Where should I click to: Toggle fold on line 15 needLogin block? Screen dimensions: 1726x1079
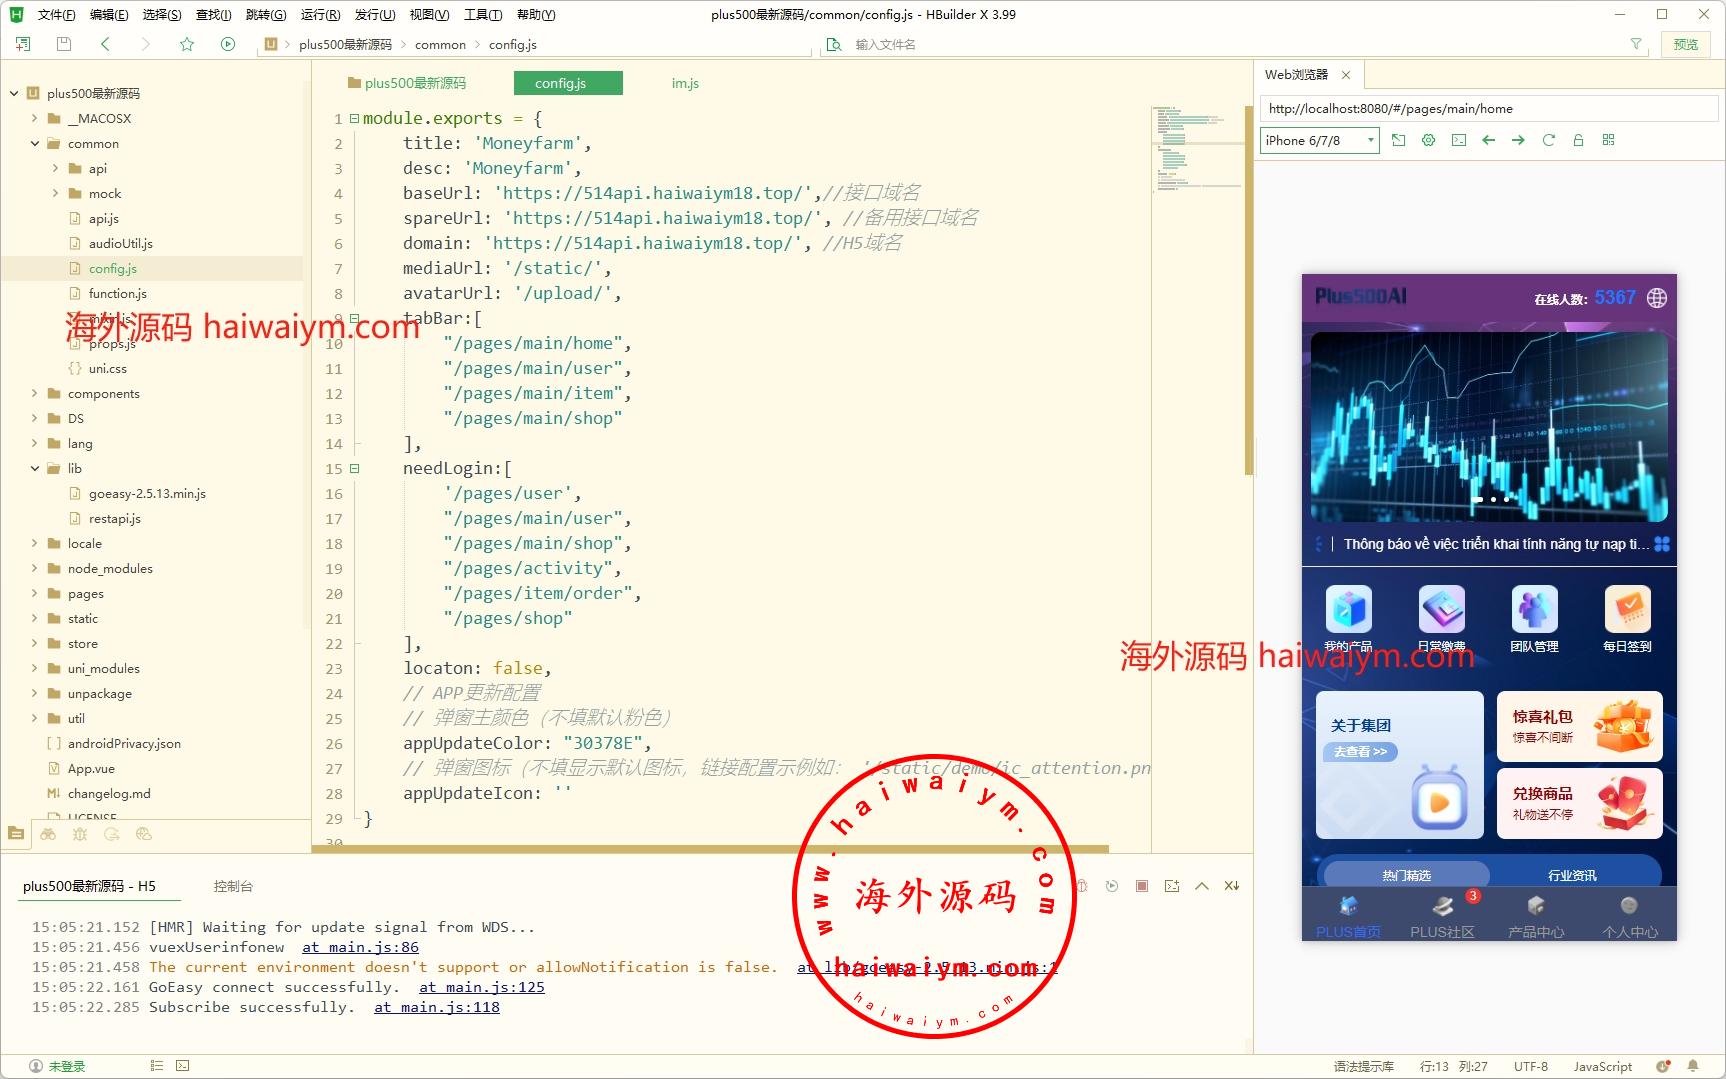coord(354,468)
